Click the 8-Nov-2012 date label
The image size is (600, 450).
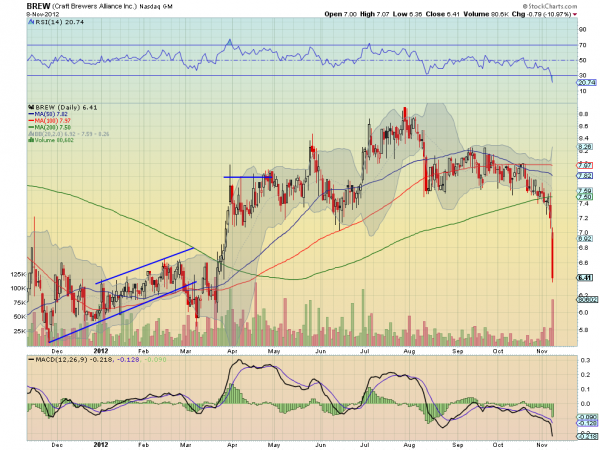coord(42,14)
